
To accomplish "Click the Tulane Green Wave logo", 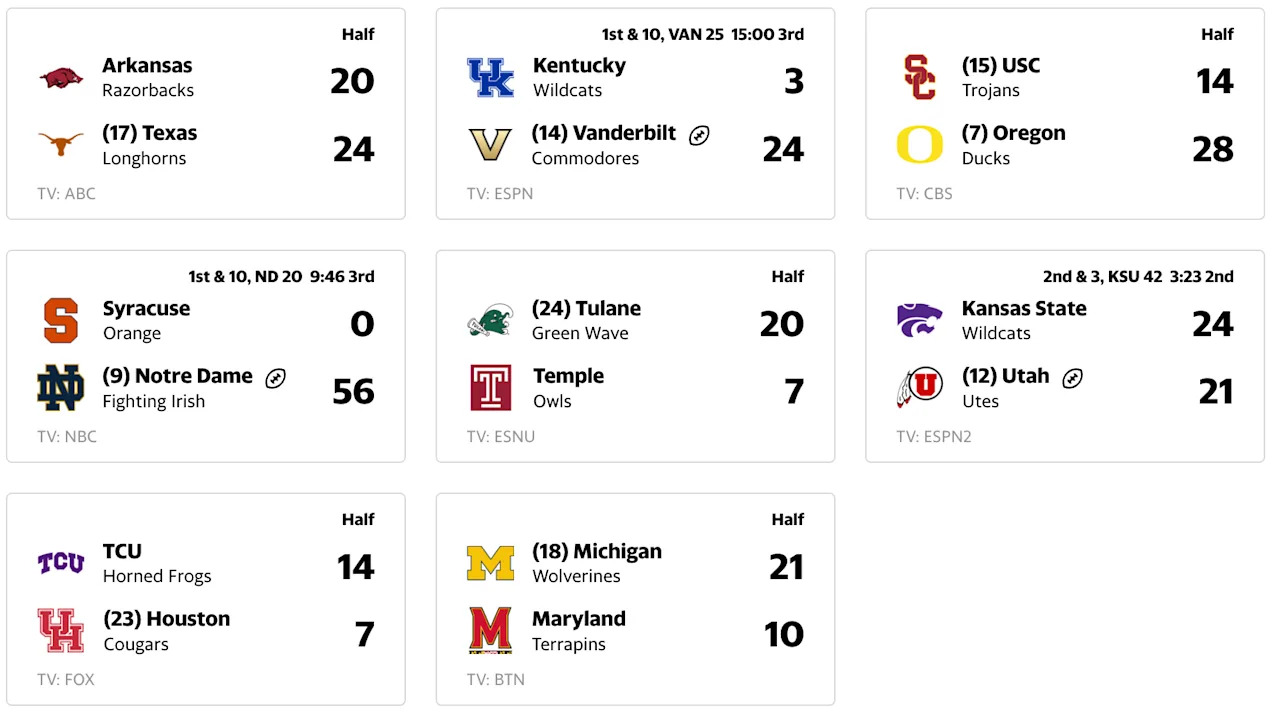I will point(490,320).
